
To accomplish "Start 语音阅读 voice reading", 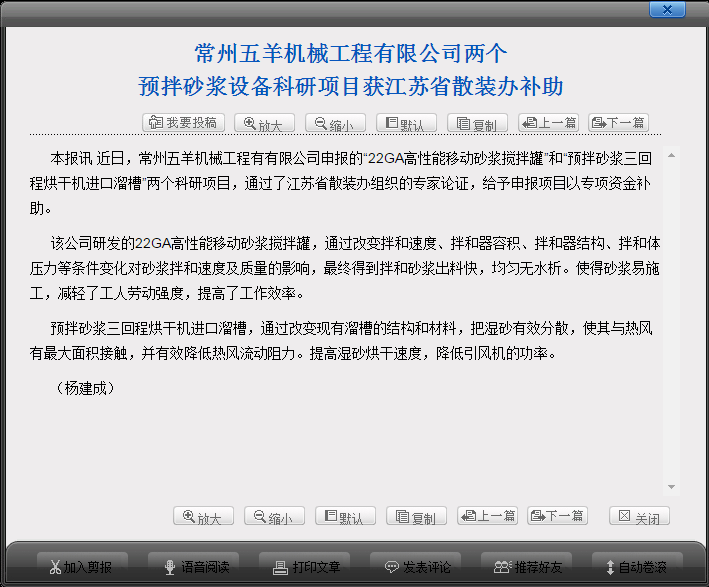I will (194, 567).
